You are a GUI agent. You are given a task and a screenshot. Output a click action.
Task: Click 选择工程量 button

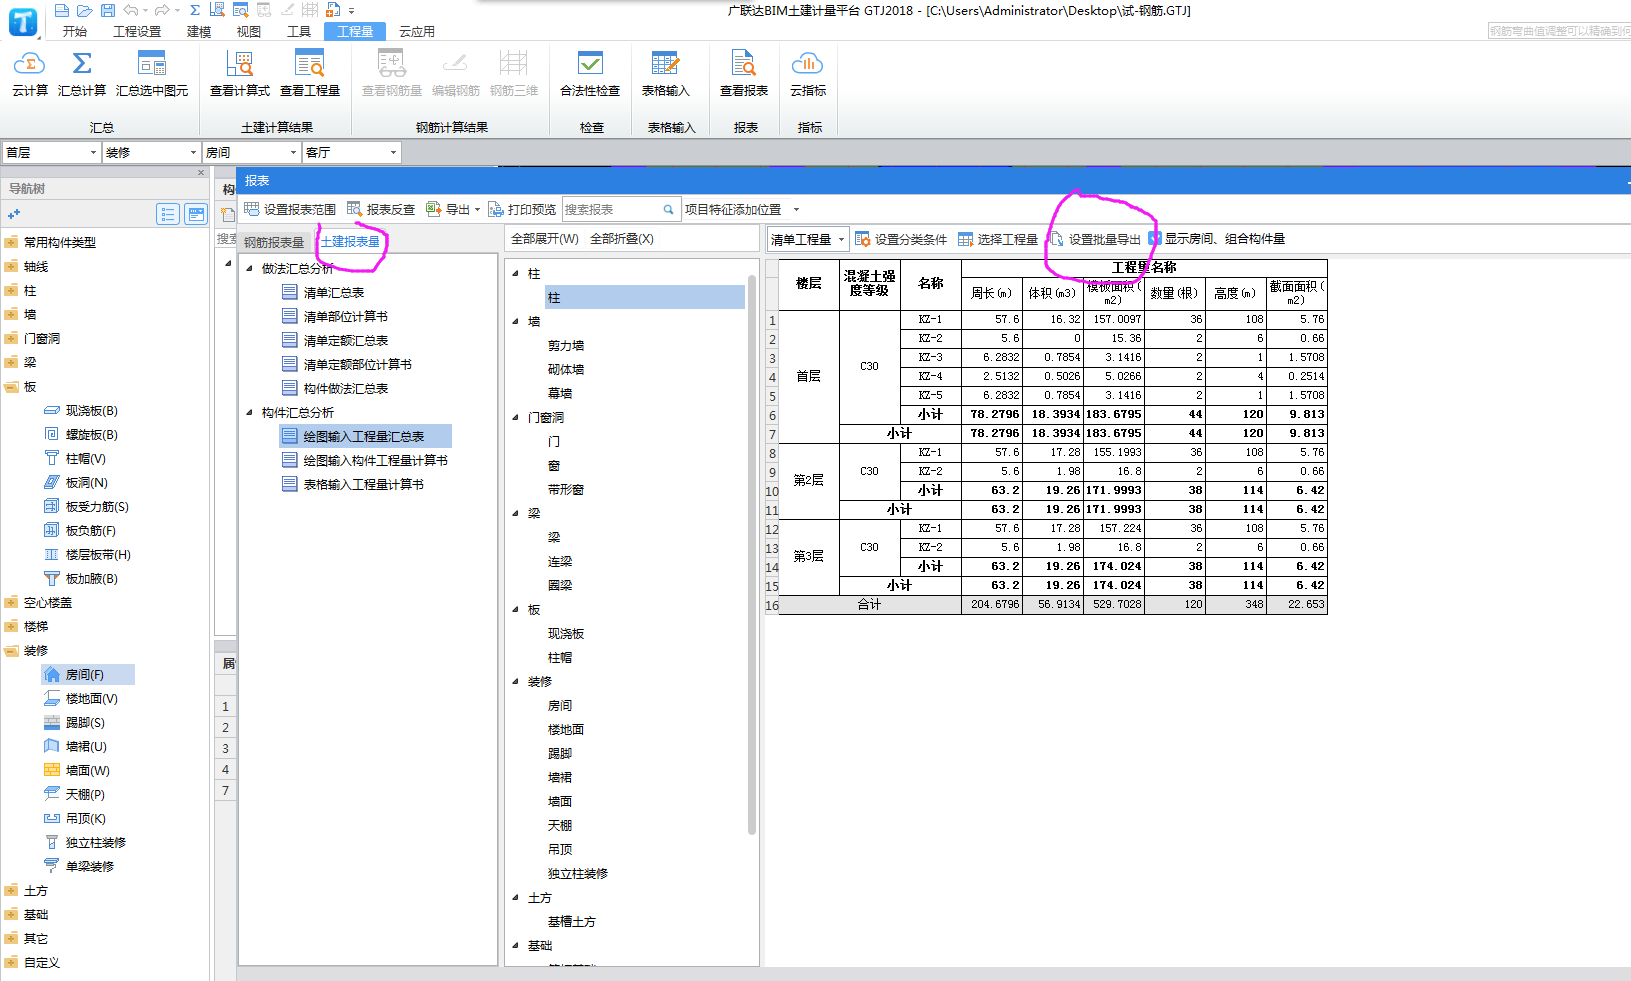(x=998, y=240)
